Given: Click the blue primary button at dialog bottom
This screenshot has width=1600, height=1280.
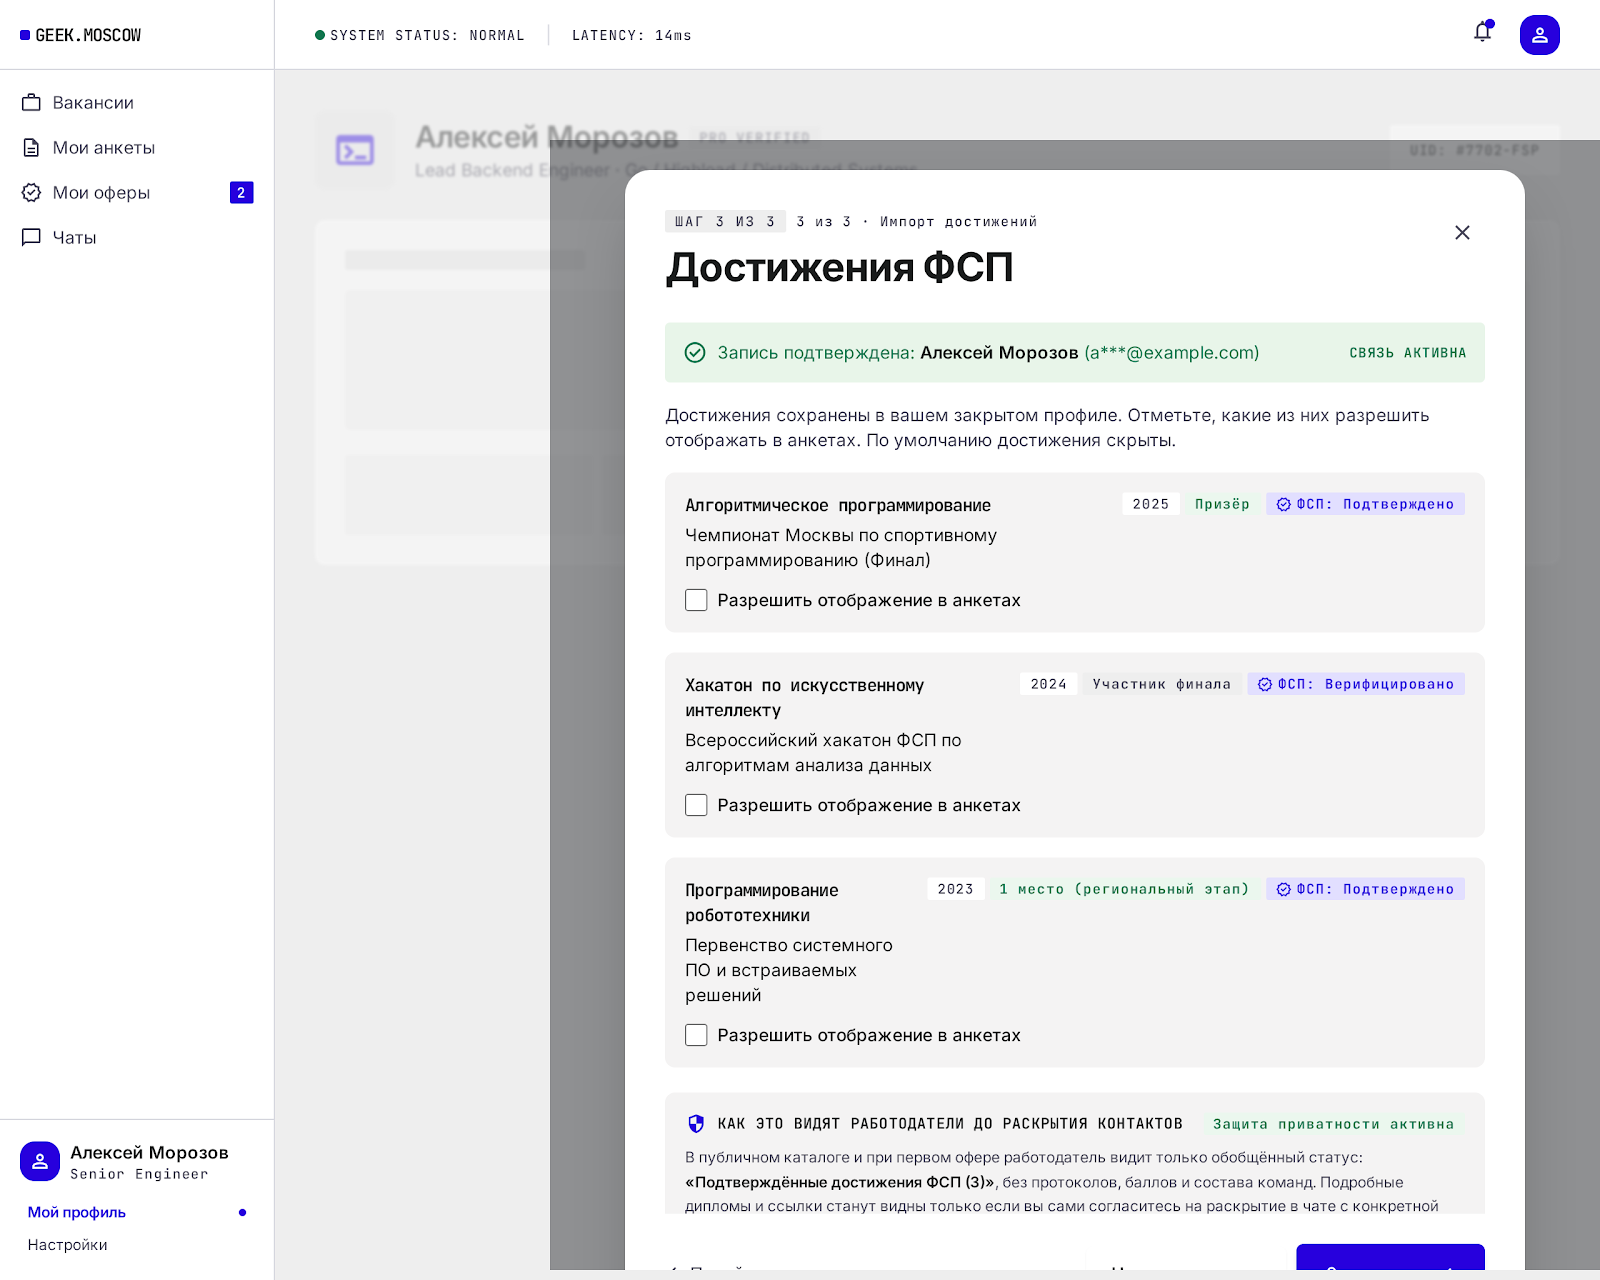Looking at the screenshot, I should 1390,1257.
